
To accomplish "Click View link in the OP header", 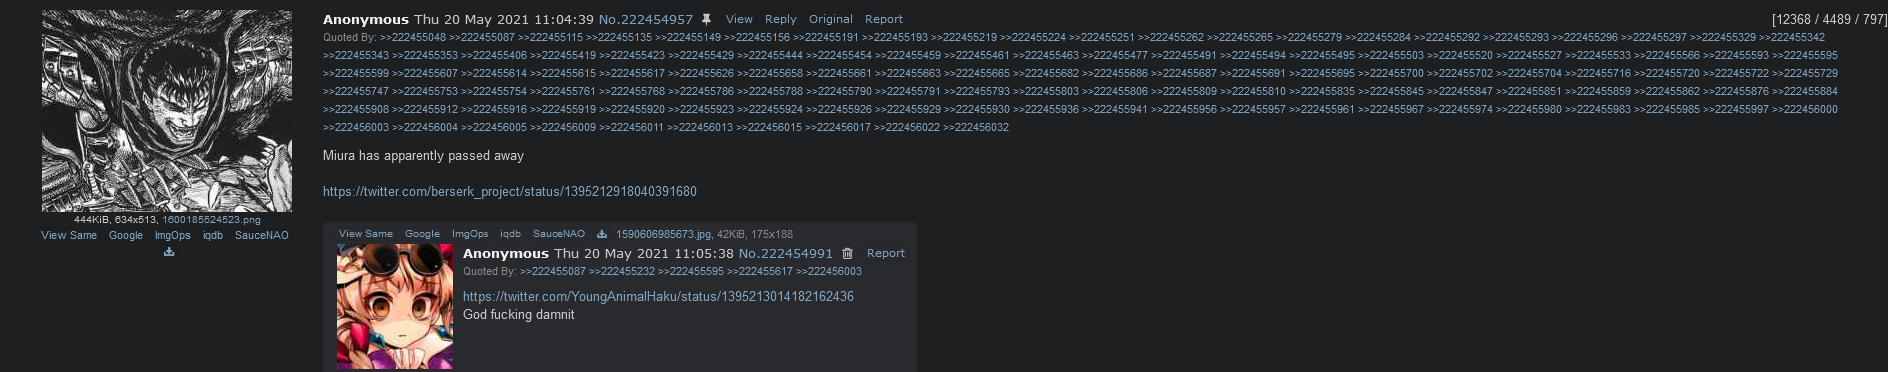I will [x=739, y=19].
